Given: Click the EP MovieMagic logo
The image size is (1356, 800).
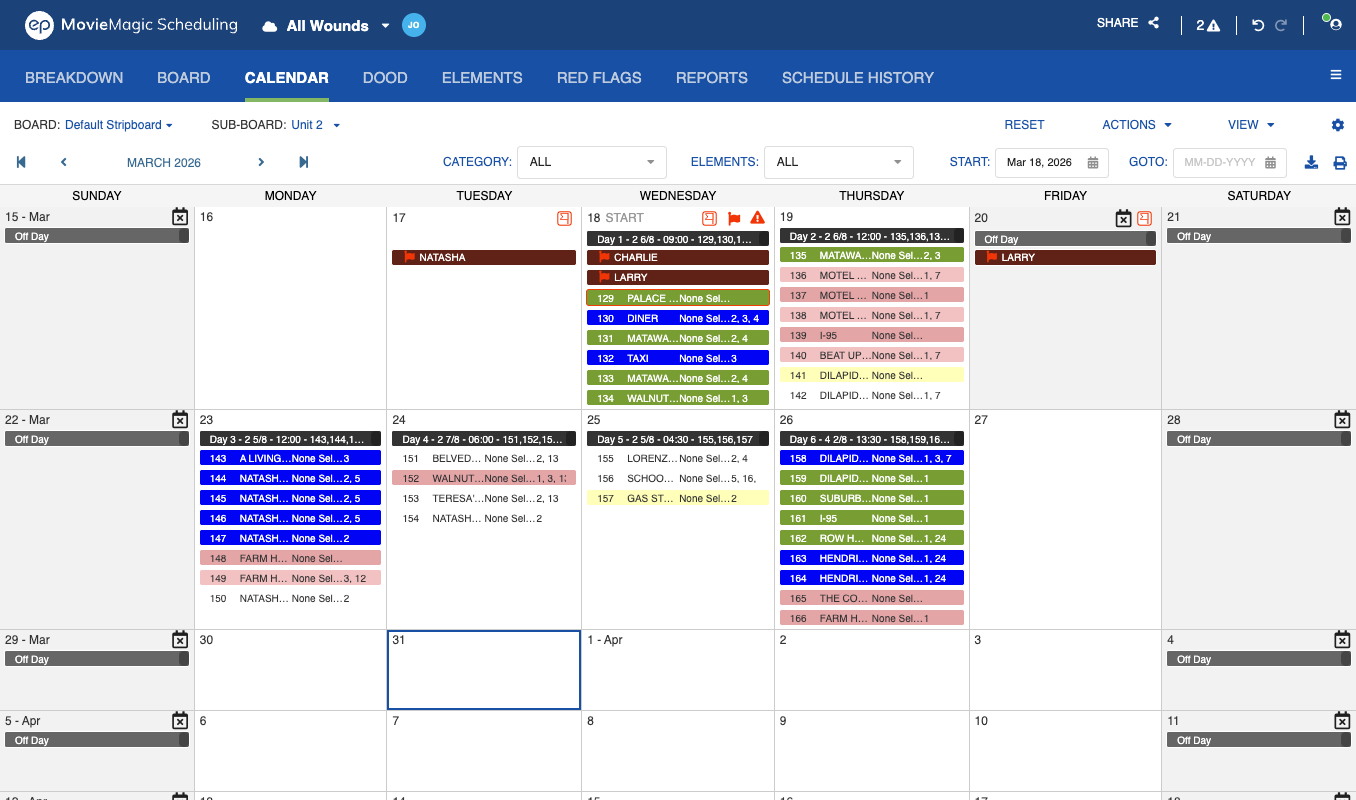Looking at the screenshot, I should click(131, 25).
